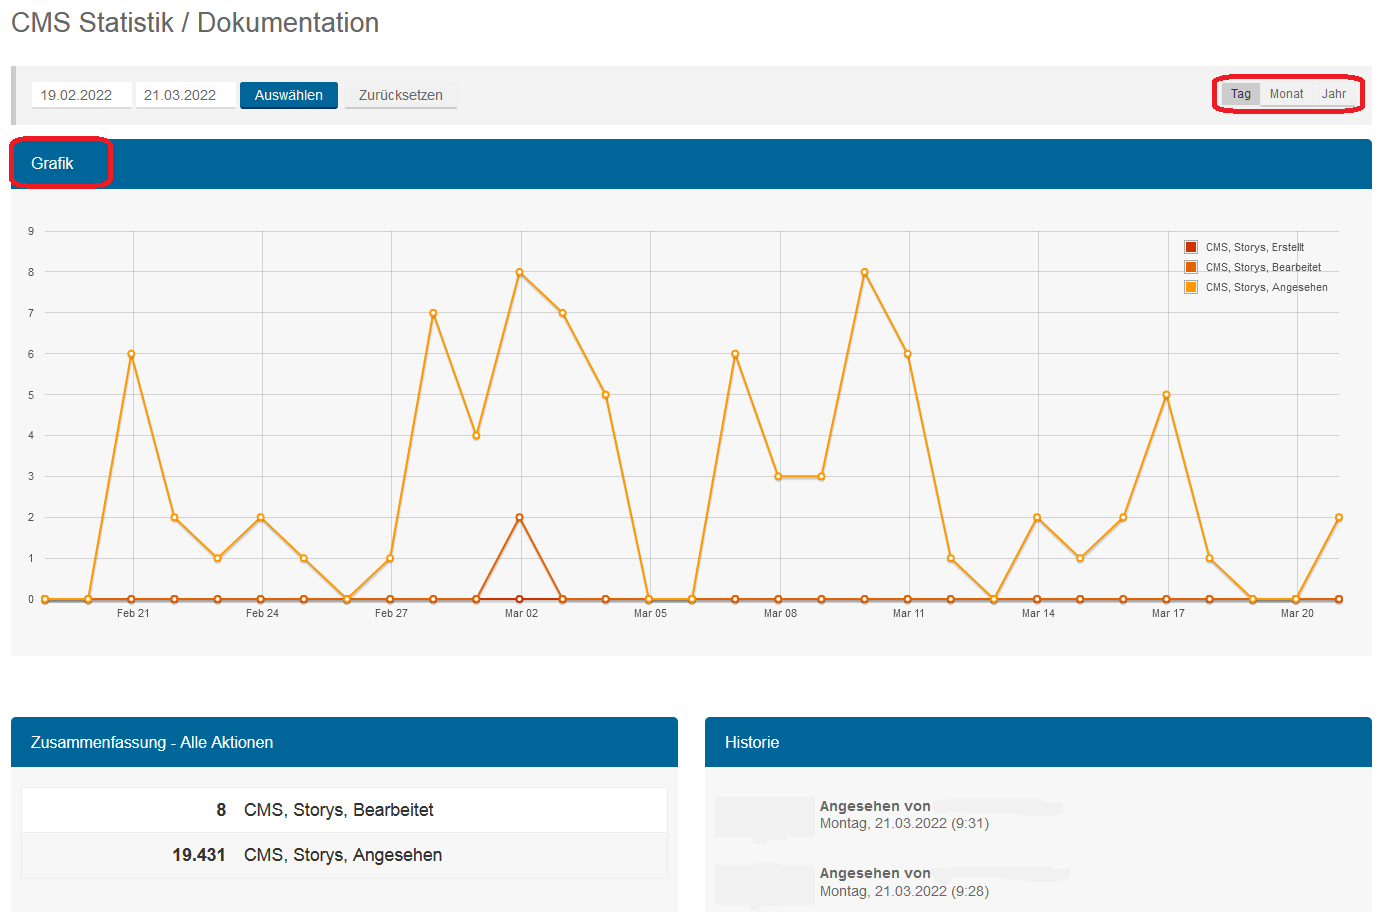Click the Mar 17 data point at 5
Image resolution: width=1380 pixels, height=912 pixels.
point(1166,395)
